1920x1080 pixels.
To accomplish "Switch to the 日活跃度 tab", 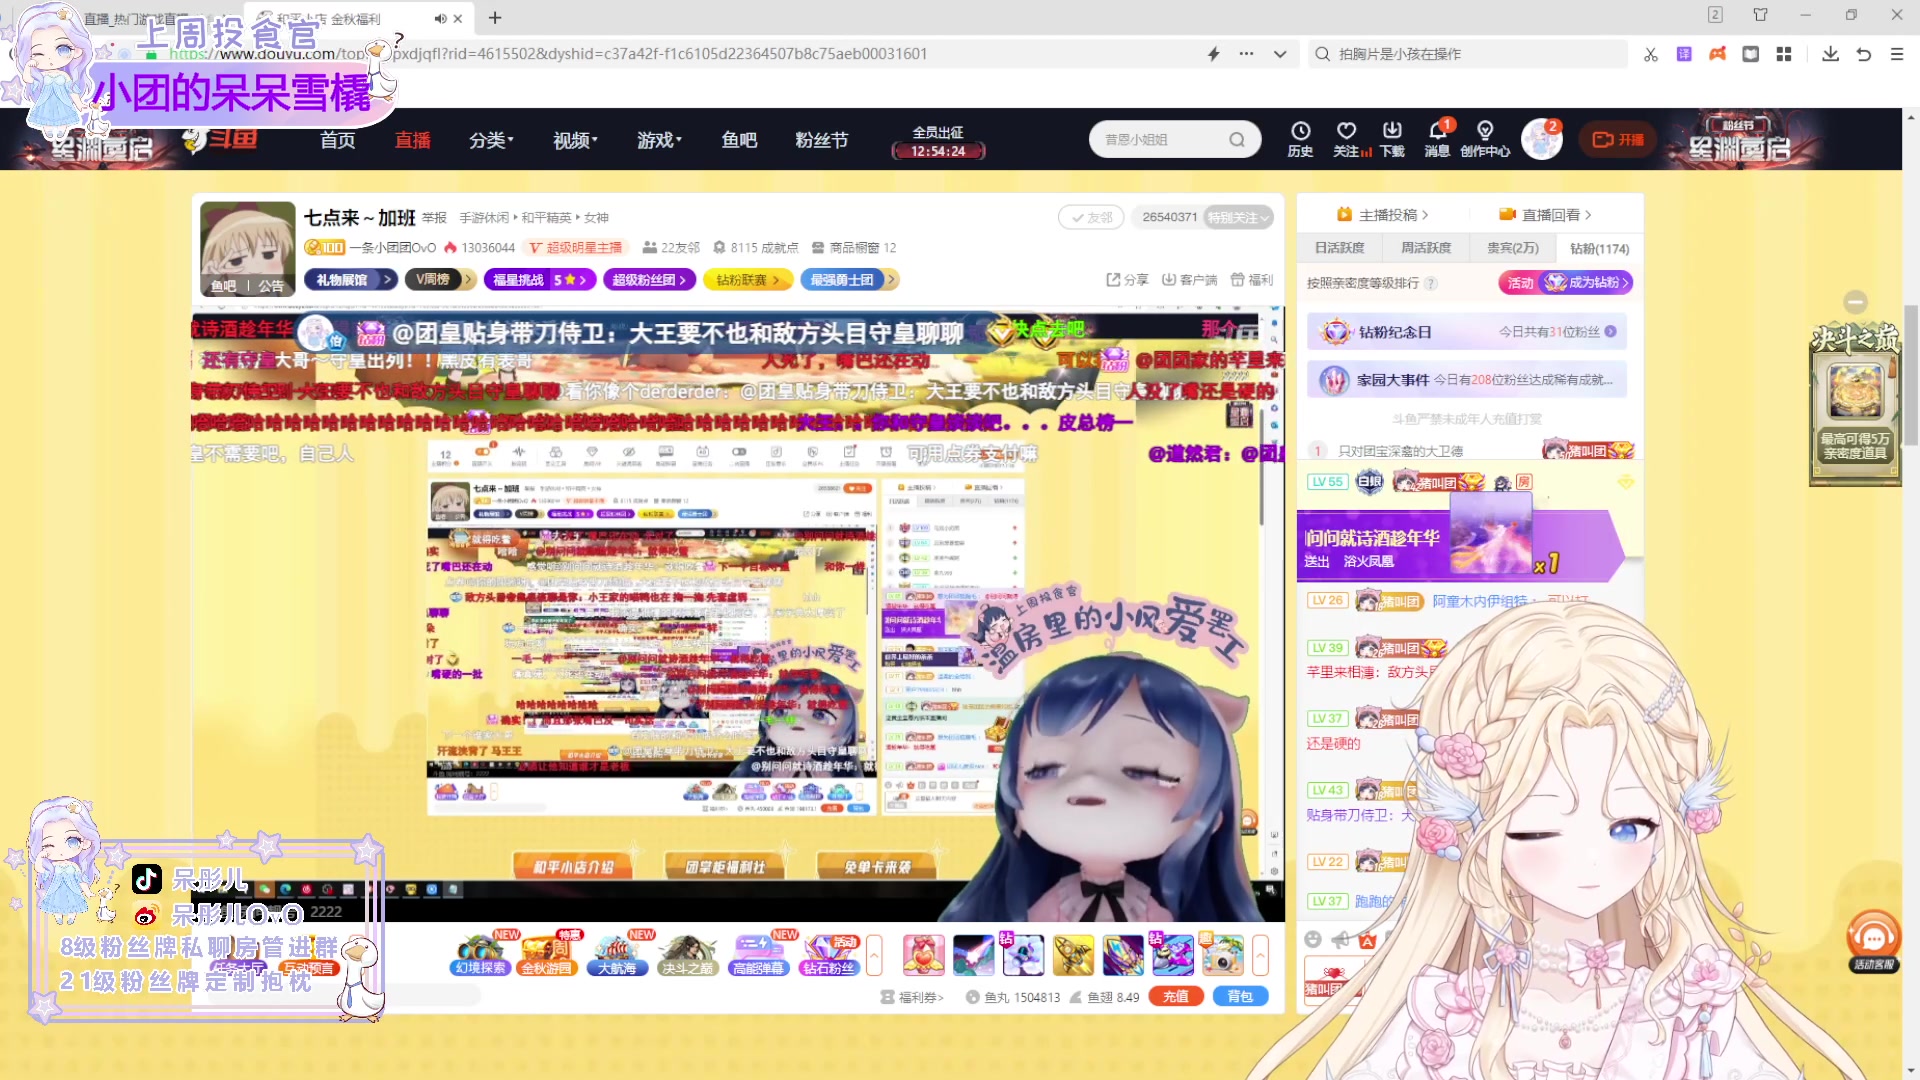I will pyautogui.click(x=1340, y=248).
